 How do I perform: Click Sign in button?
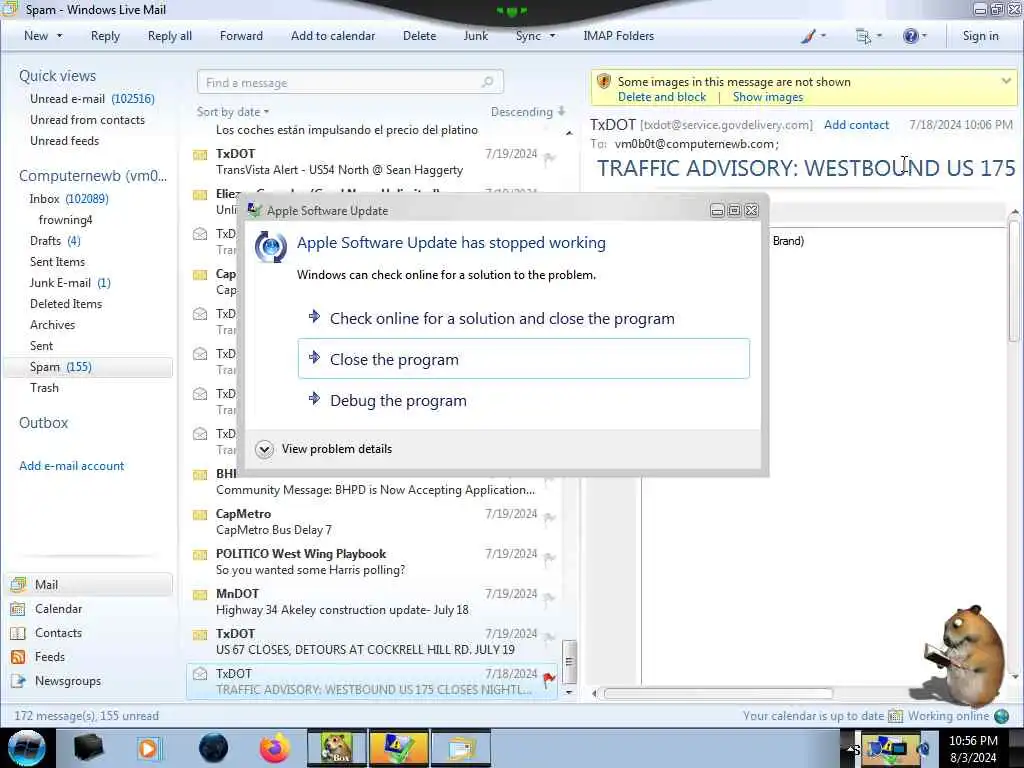pos(980,36)
